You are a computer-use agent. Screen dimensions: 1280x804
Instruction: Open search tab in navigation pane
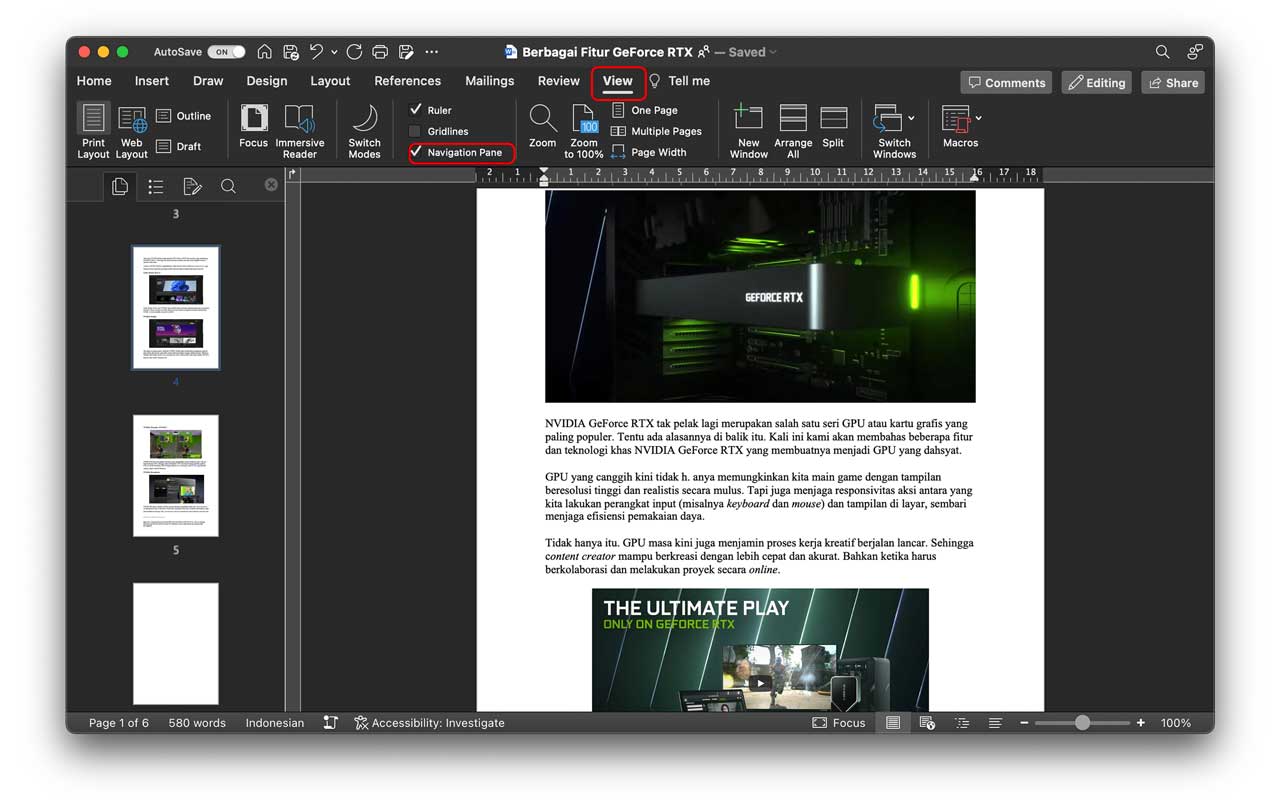coord(228,186)
